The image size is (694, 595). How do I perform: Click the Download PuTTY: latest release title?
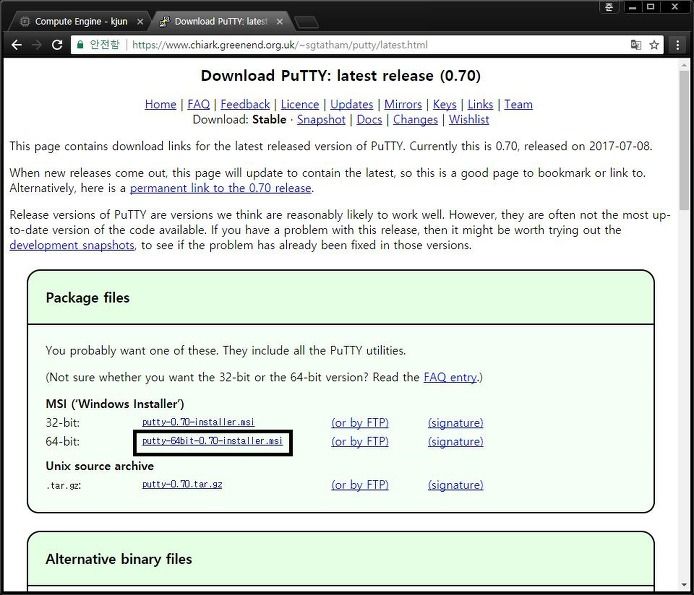coord(341,76)
